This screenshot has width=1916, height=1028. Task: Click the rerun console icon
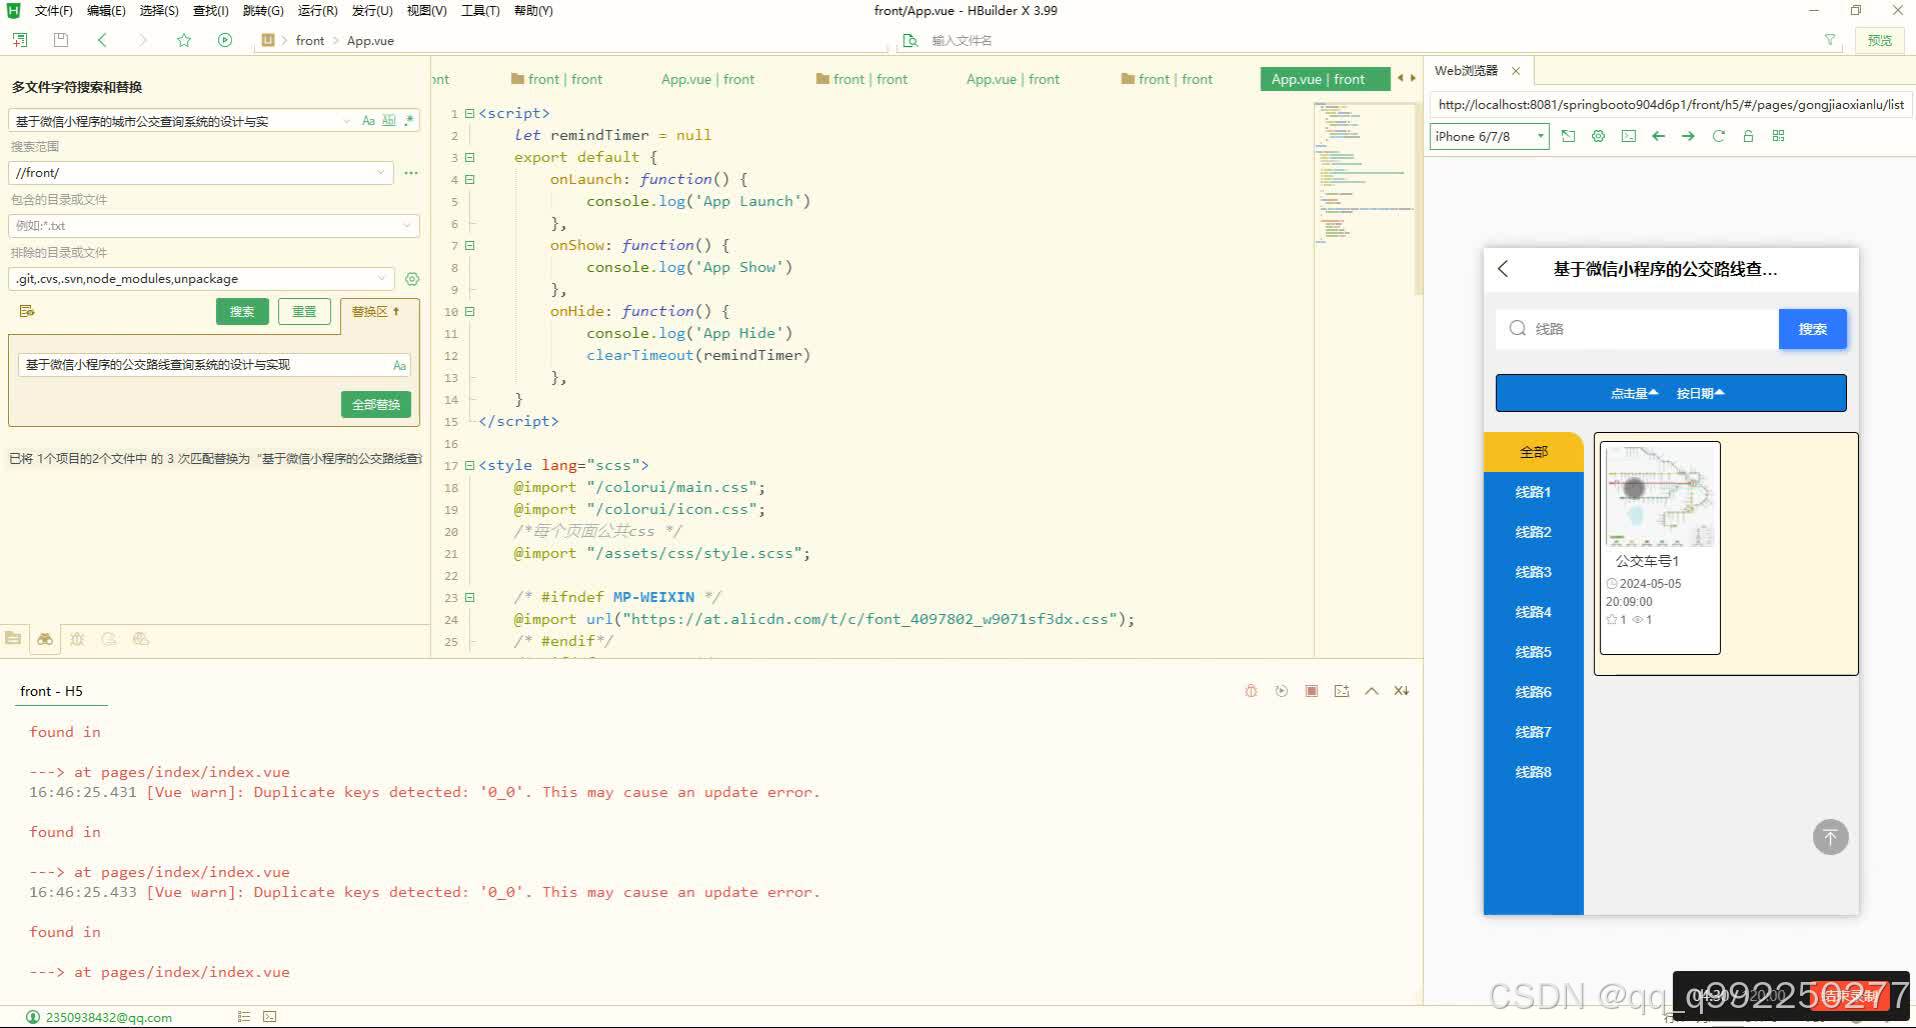click(1281, 691)
